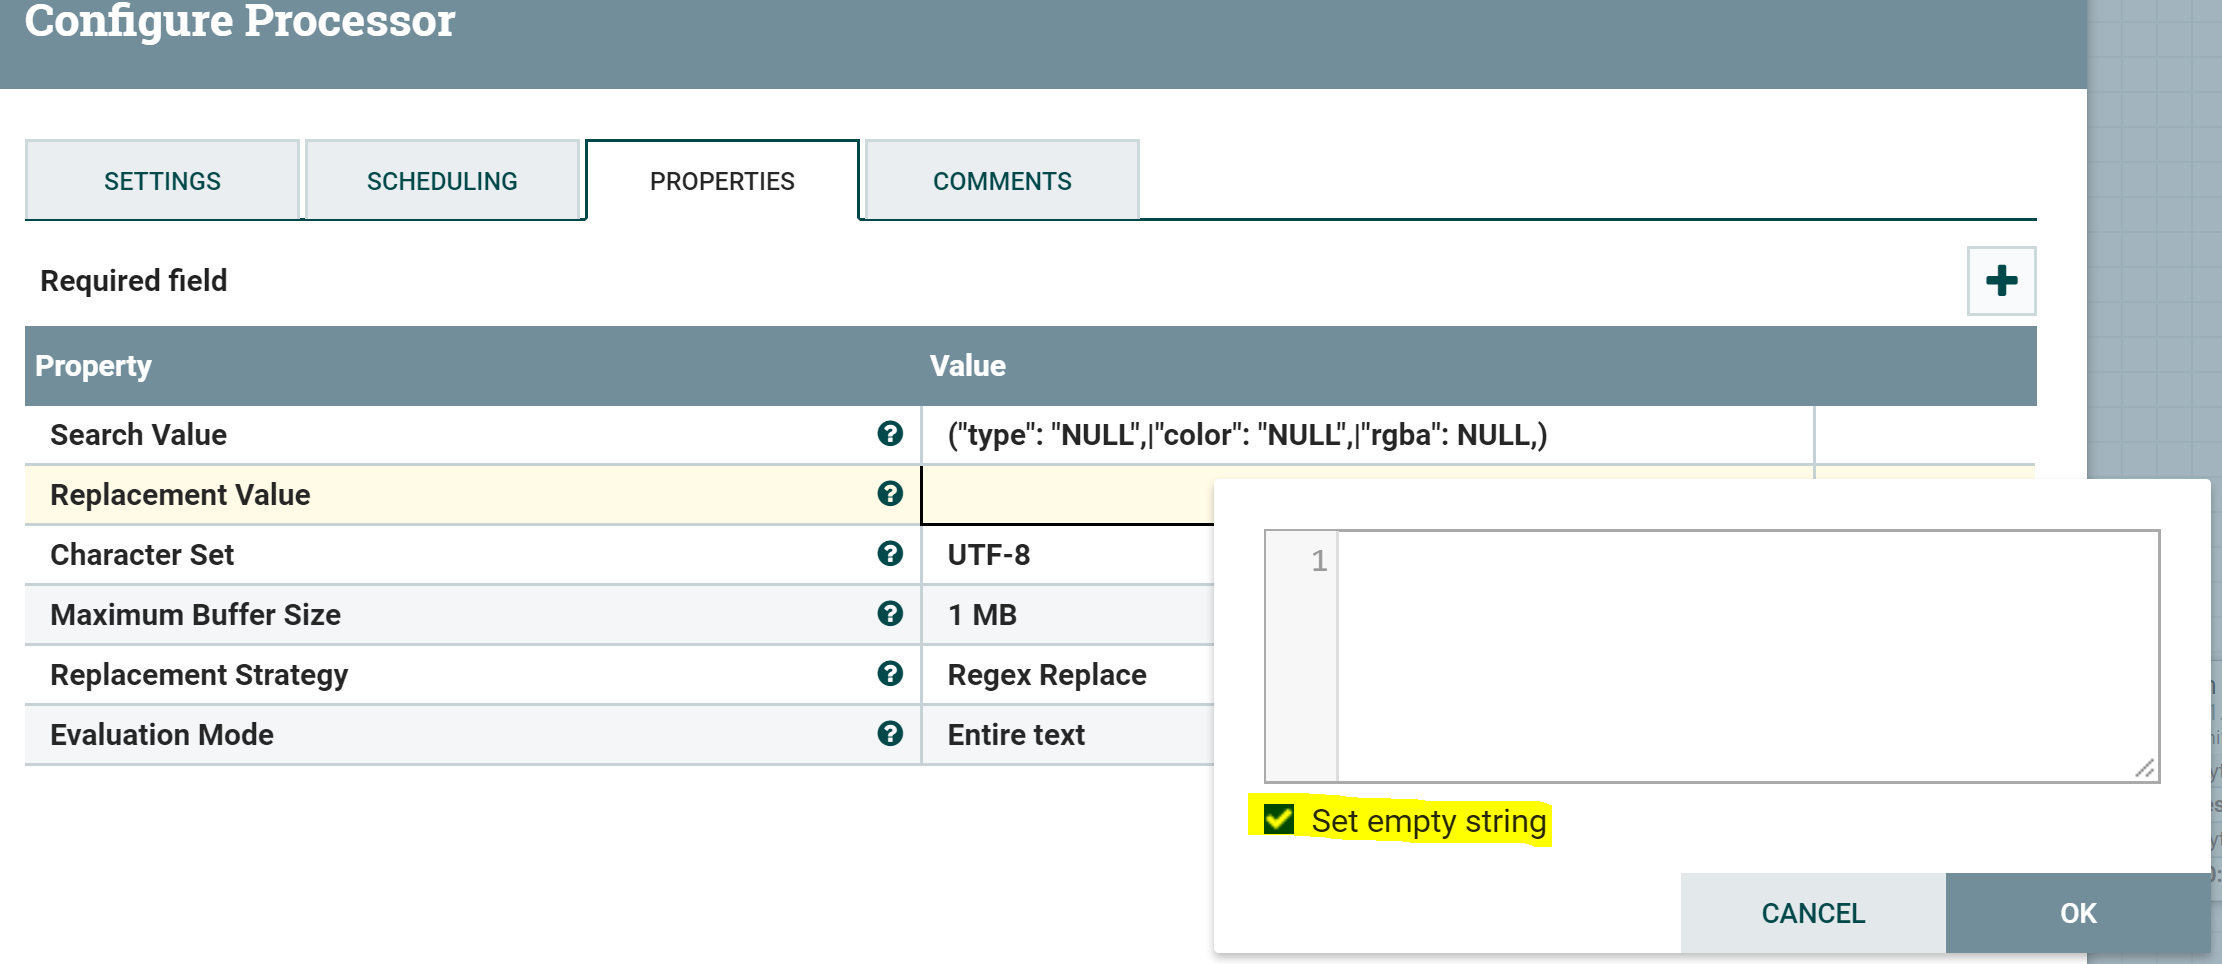Select the PROPERTIES tab
Viewport: 2222px width, 964px height.
point(722,181)
